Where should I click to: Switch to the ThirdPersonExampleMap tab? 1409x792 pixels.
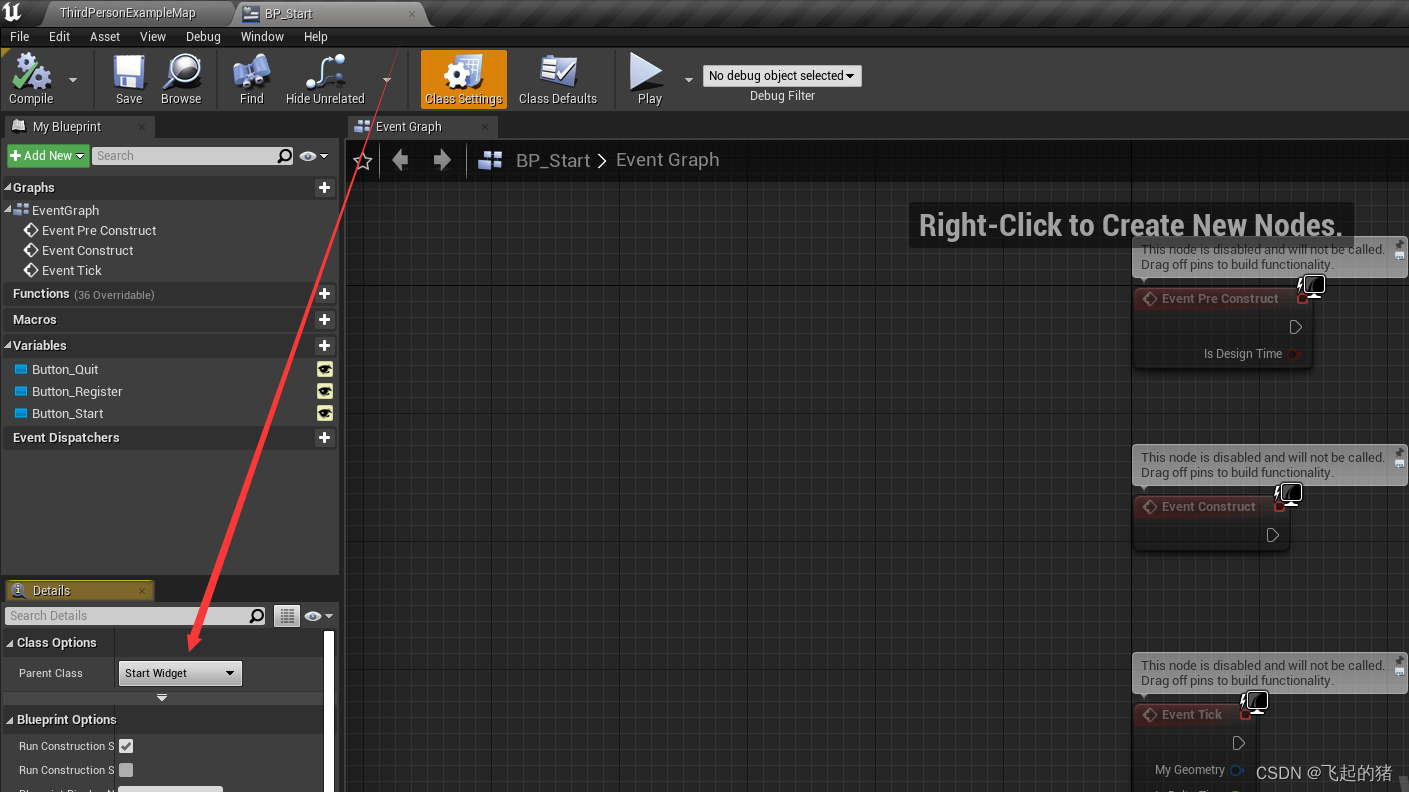click(x=130, y=13)
